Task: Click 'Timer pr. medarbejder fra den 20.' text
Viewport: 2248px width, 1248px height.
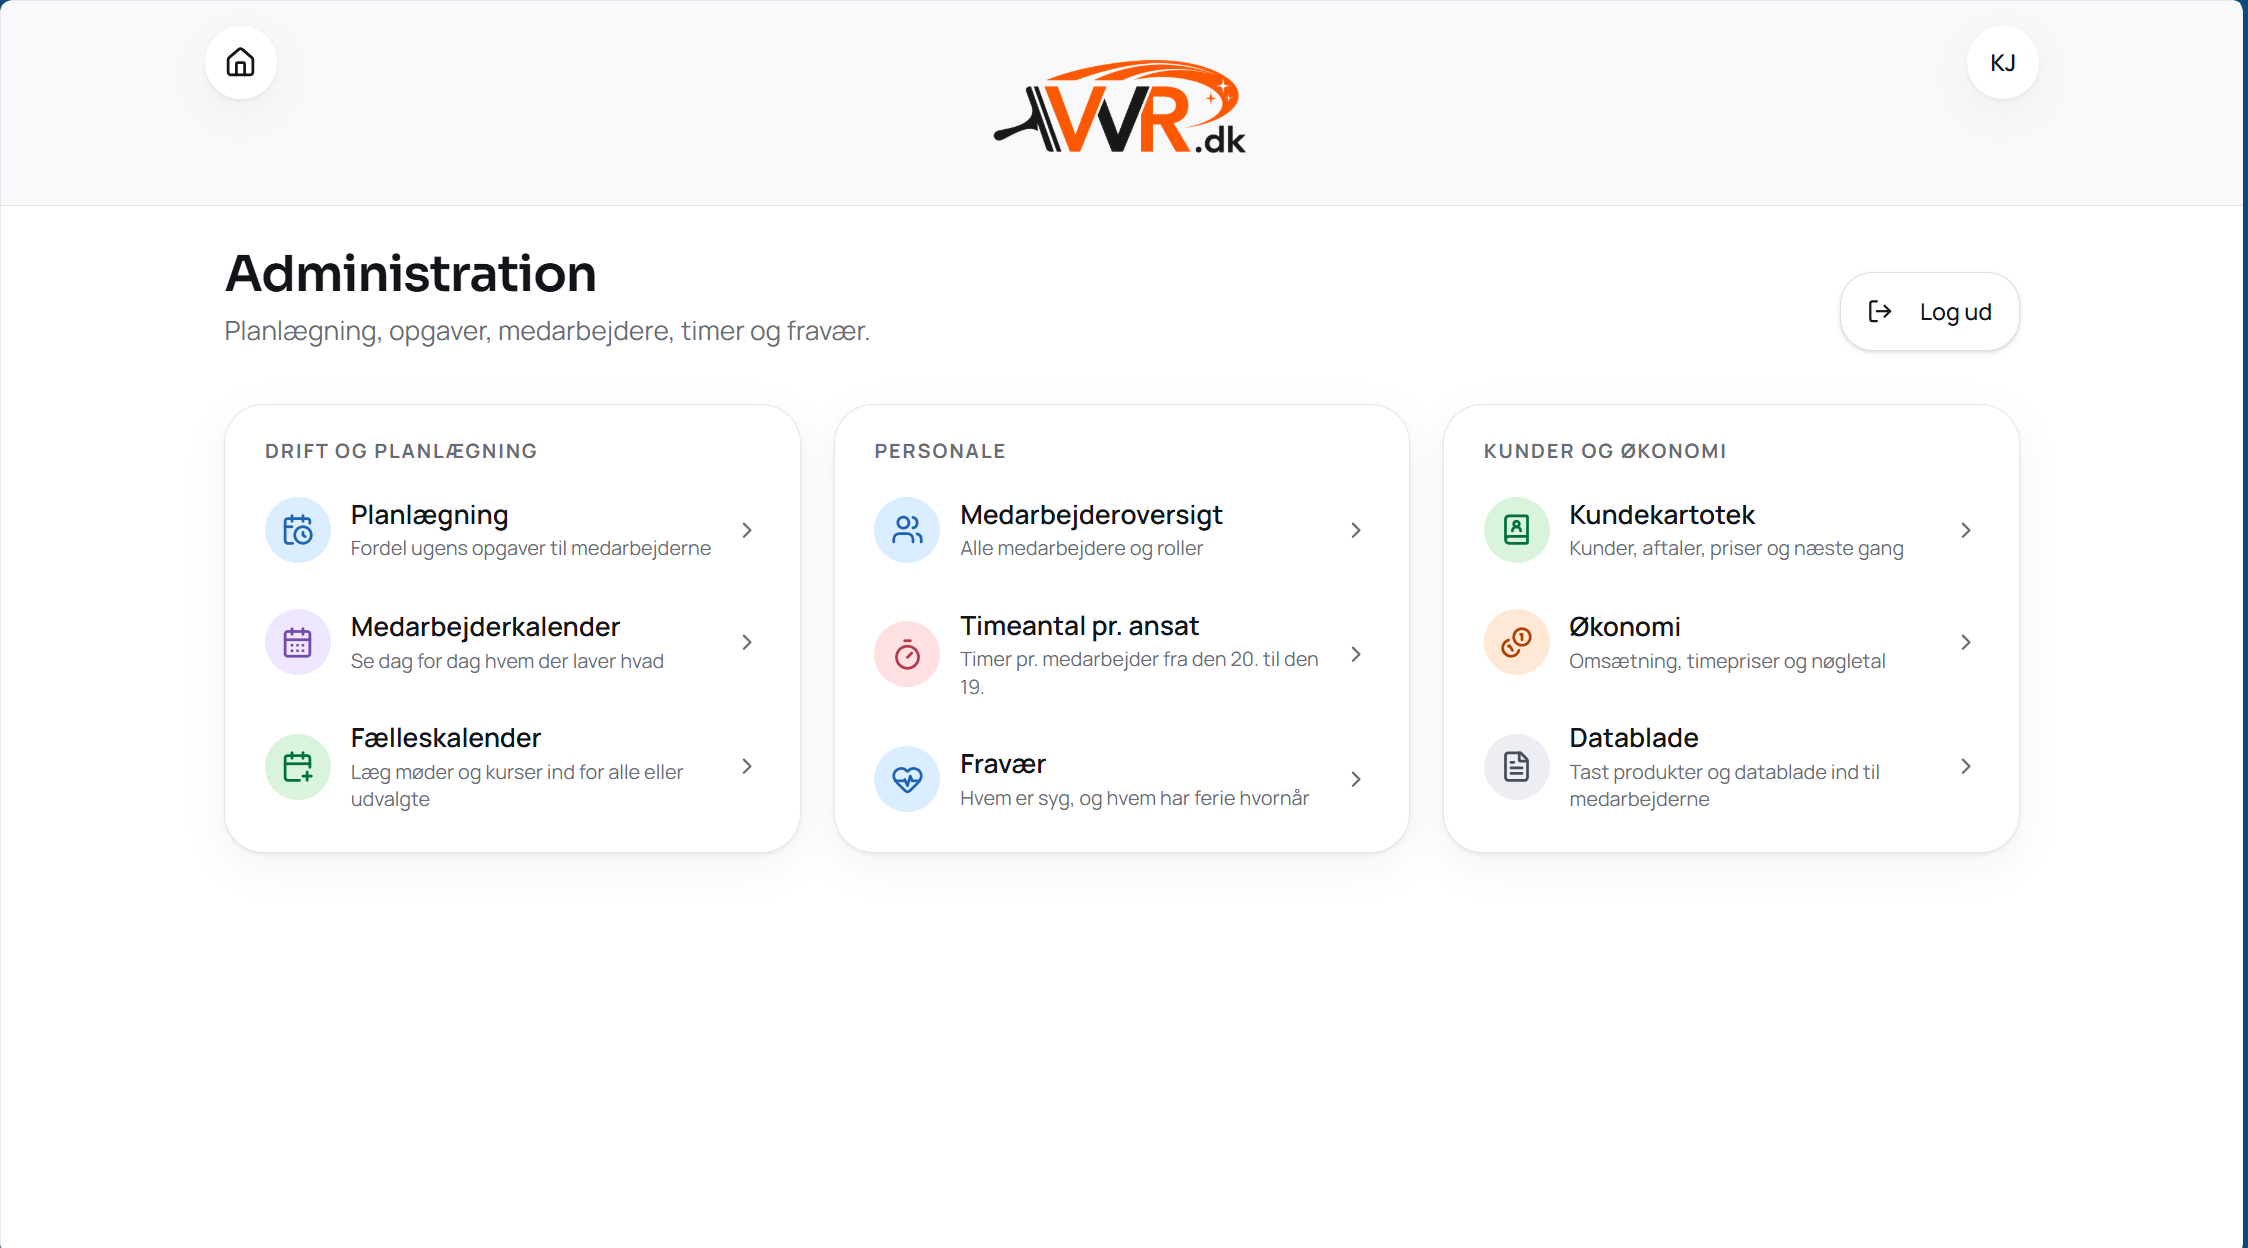Action: pyautogui.click(x=1139, y=672)
